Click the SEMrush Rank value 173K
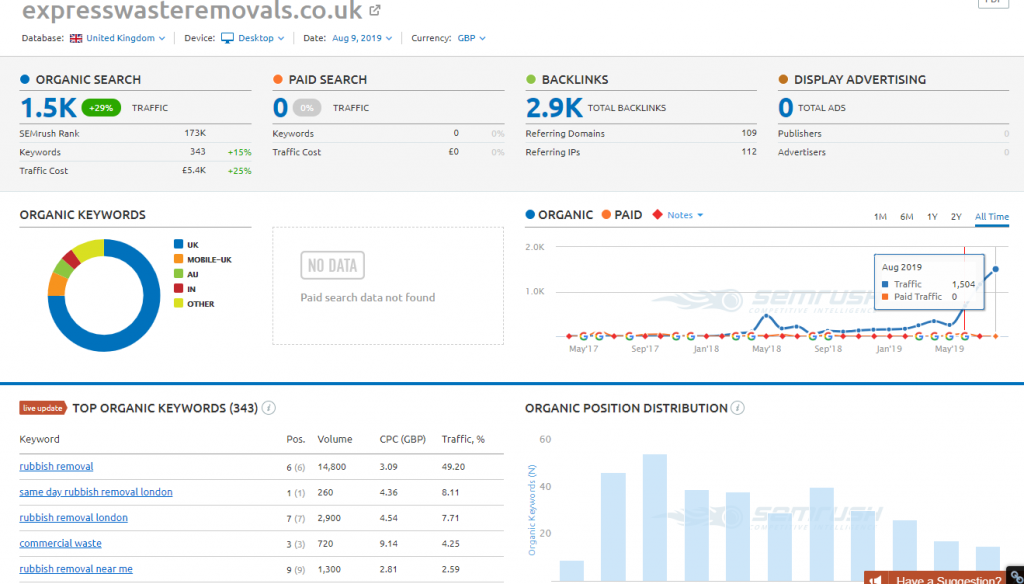This screenshot has height=584, width=1024. [x=195, y=133]
